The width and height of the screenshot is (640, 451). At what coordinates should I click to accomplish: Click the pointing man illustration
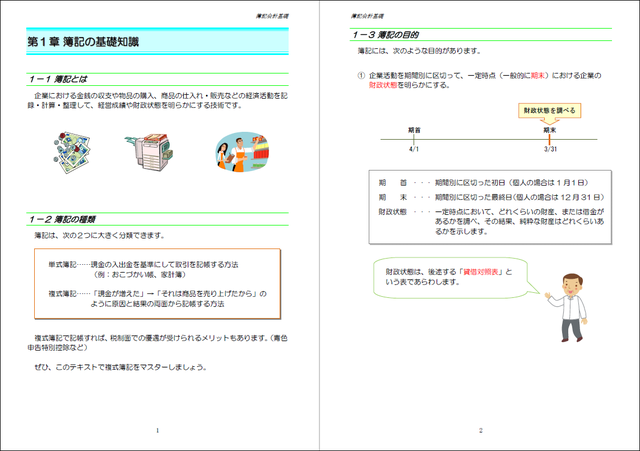coord(568,308)
